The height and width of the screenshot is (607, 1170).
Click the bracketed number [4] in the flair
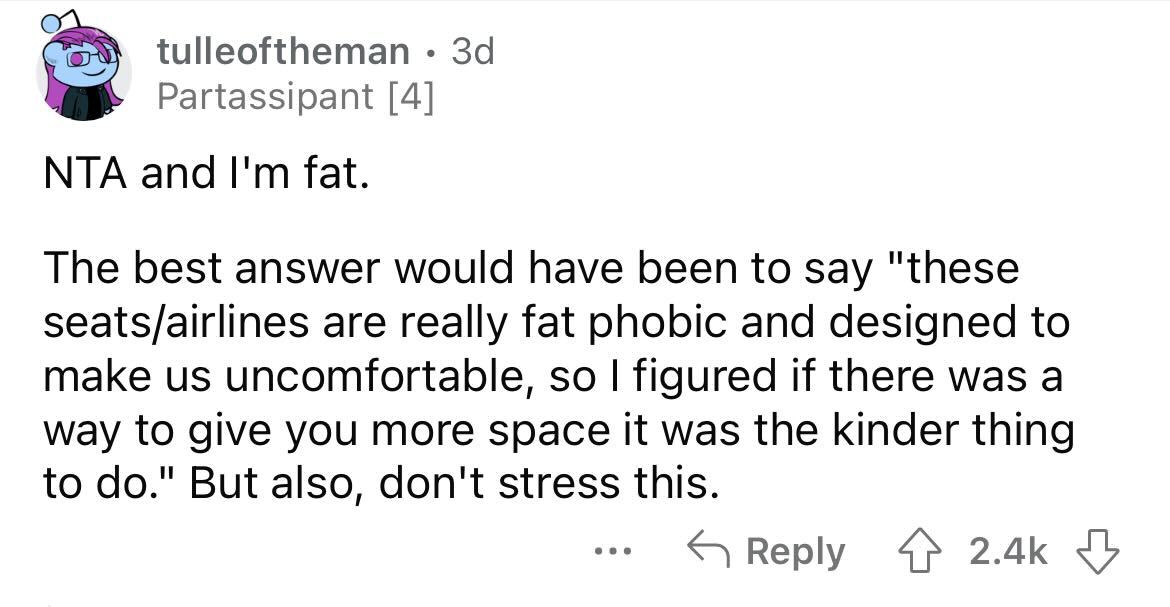pyautogui.click(x=408, y=96)
